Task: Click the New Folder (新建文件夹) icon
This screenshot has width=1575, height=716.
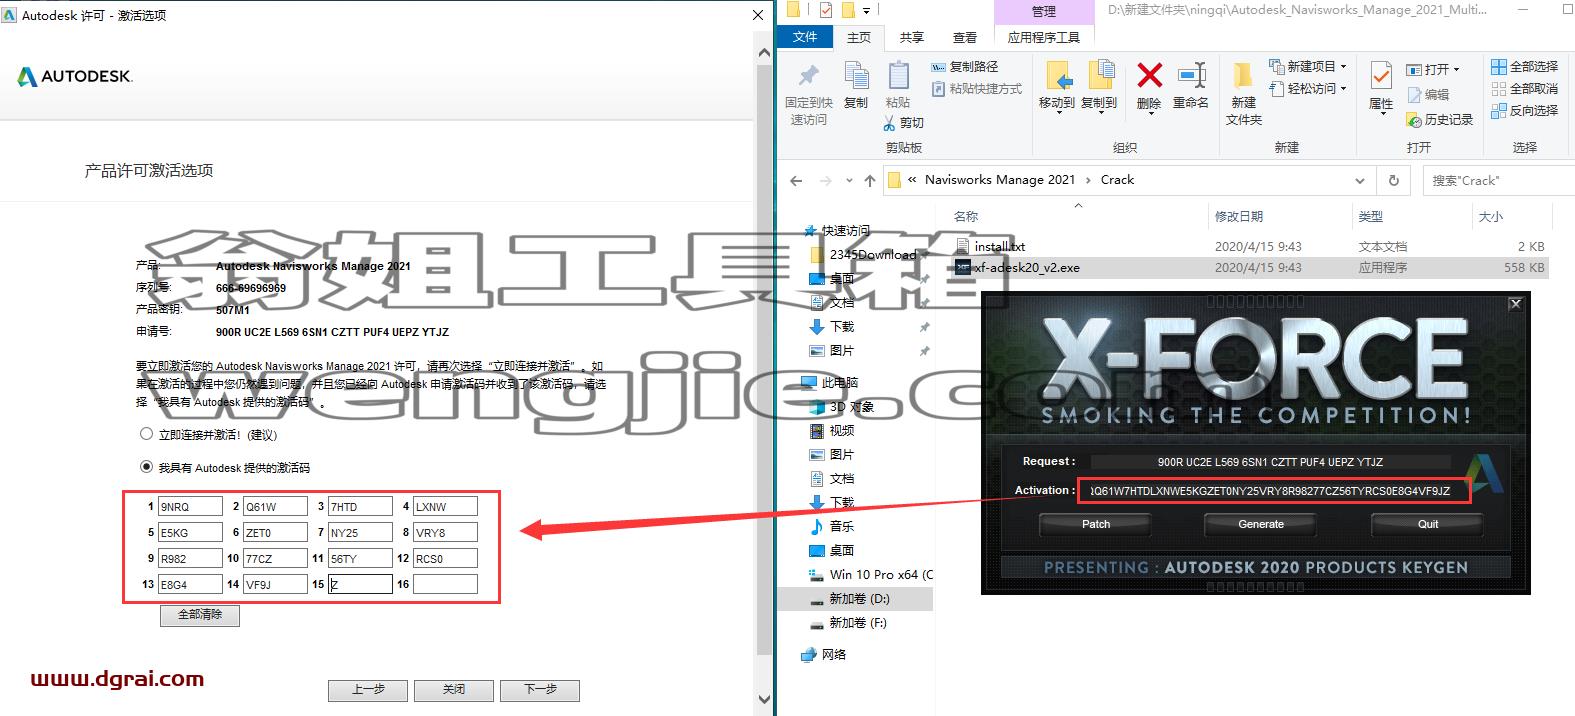Action: 1243,76
